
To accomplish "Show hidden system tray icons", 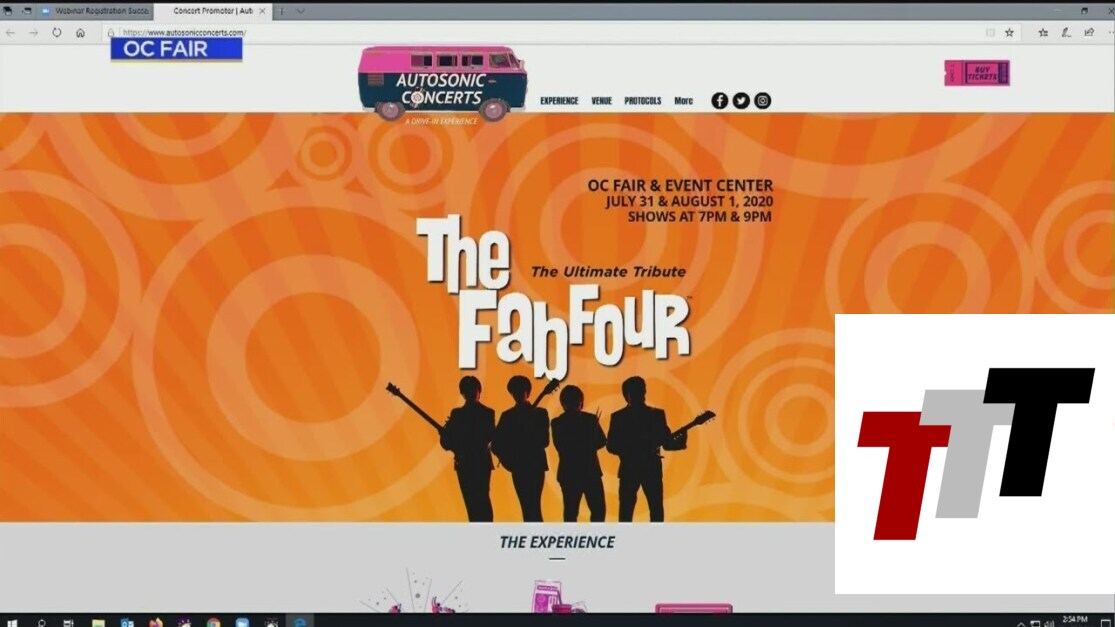I will (x=1020, y=622).
